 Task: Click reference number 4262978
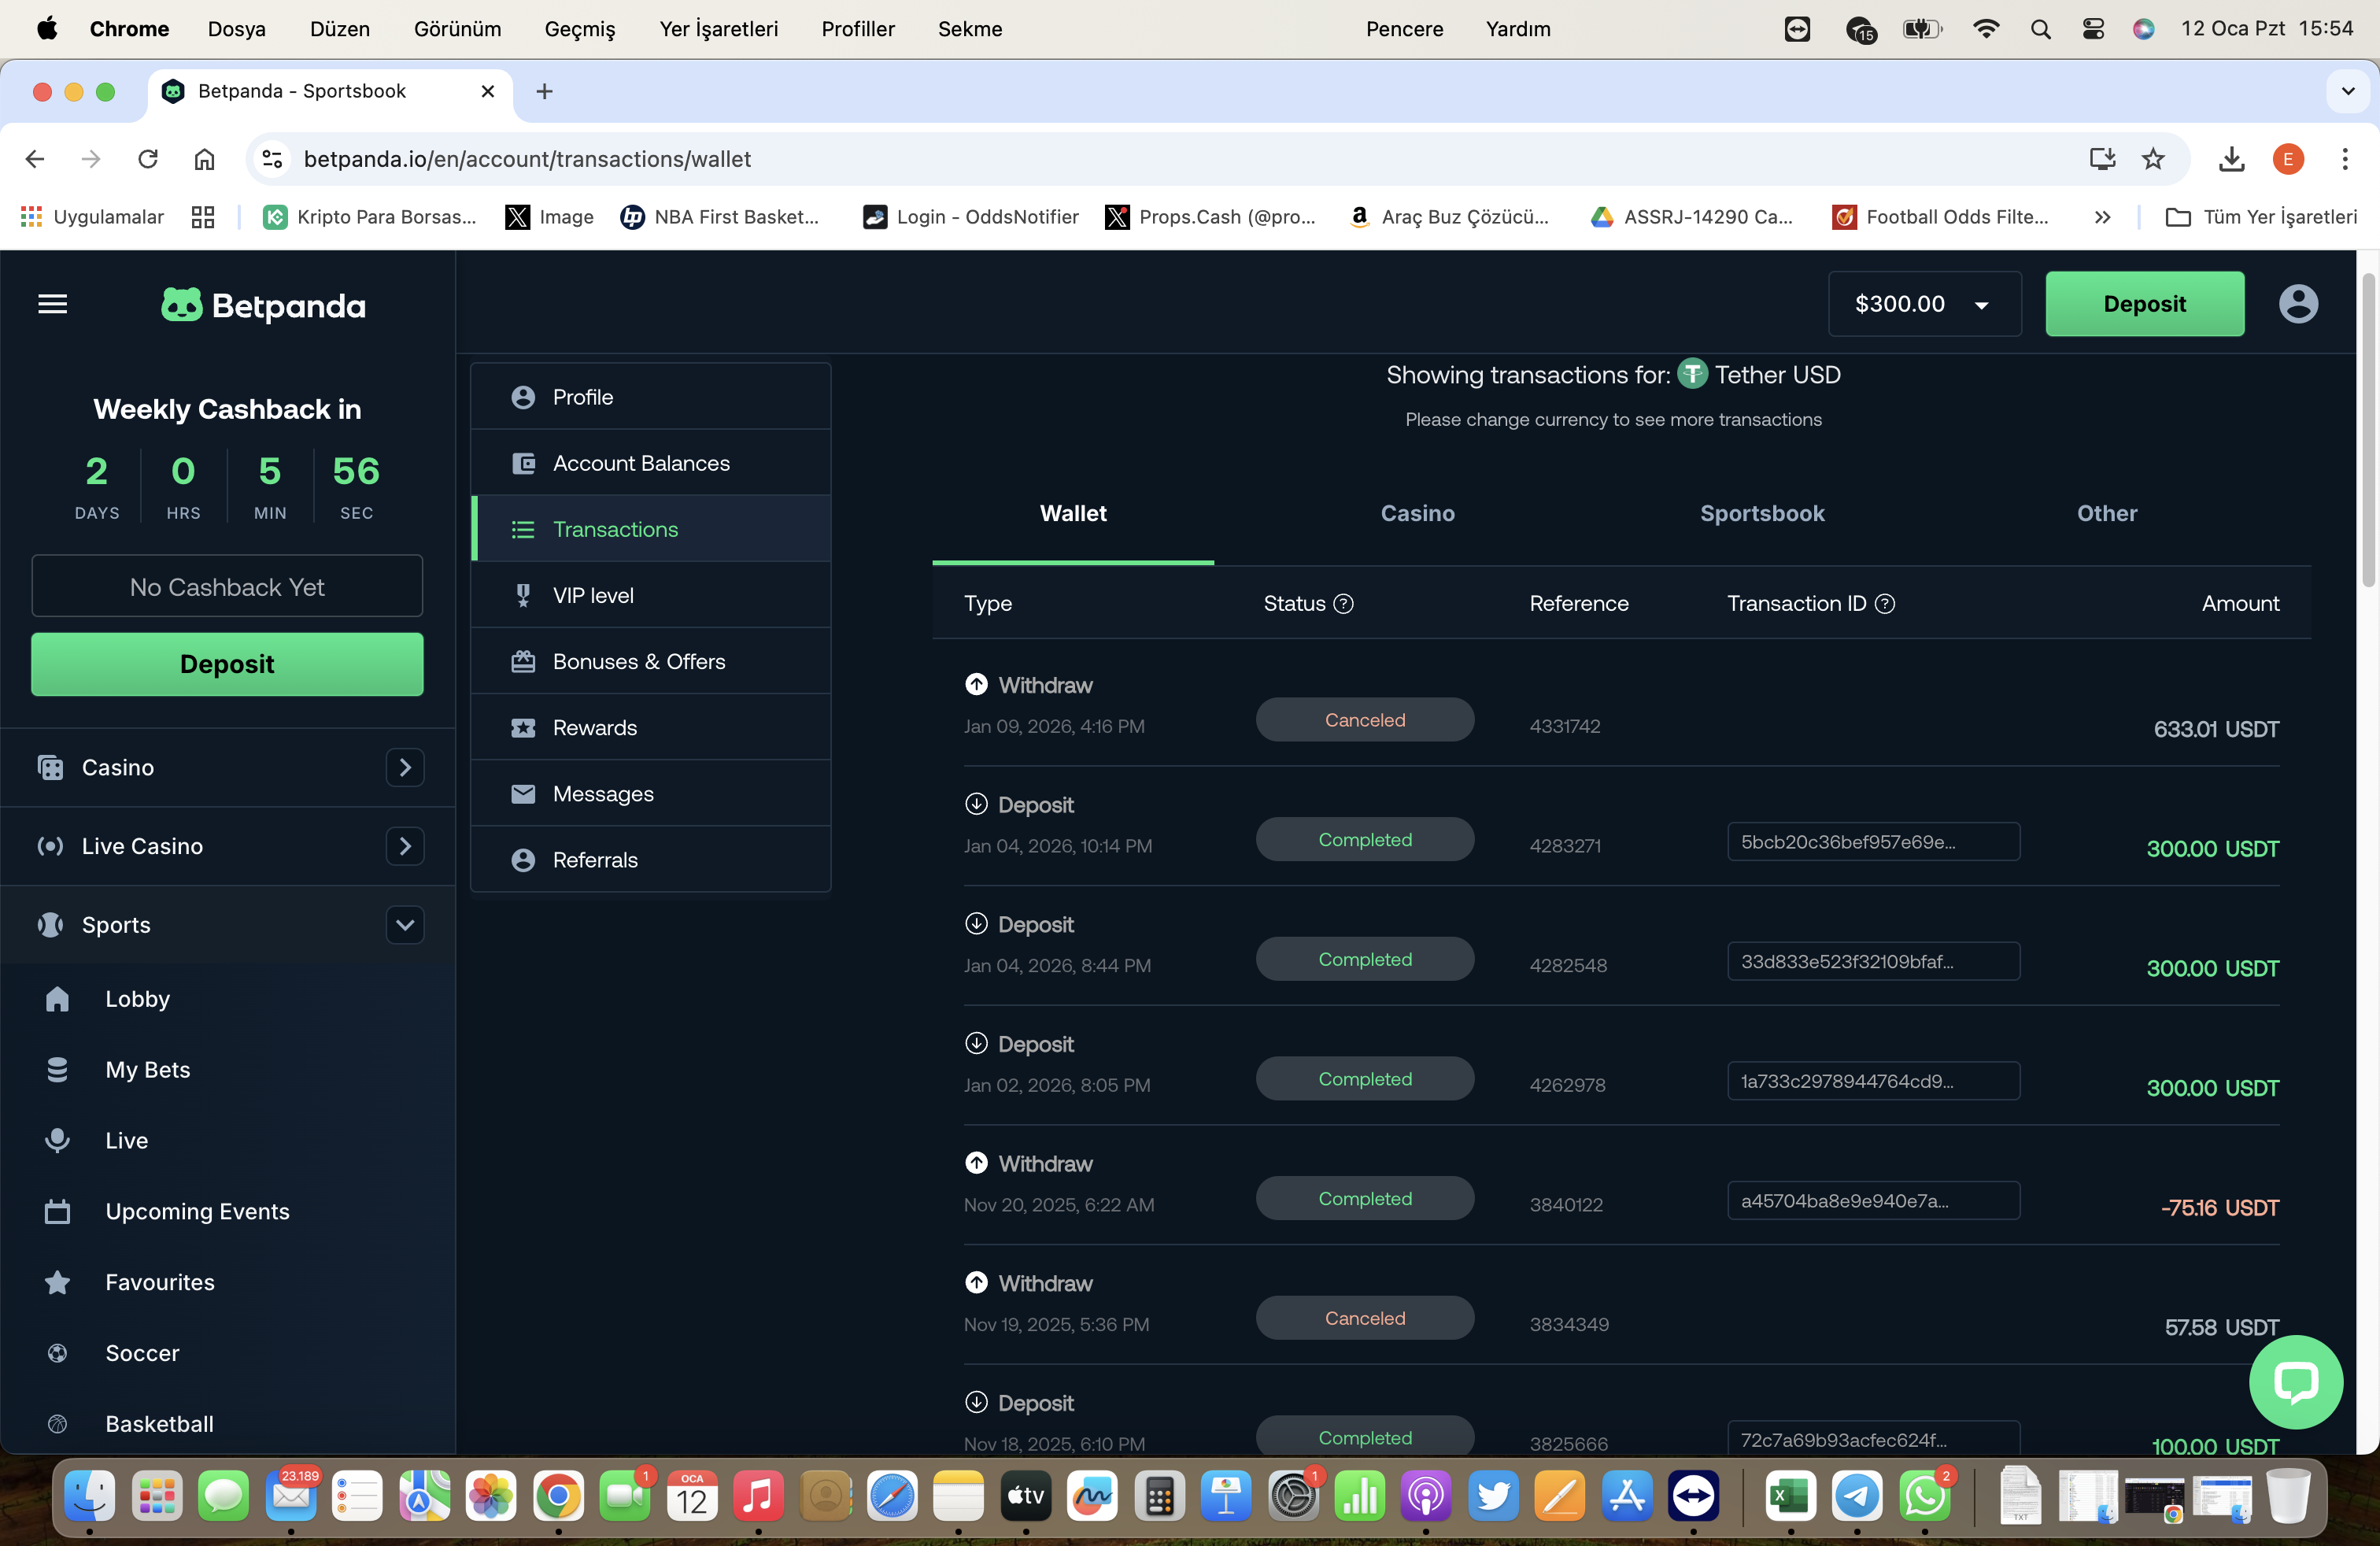tap(1567, 1085)
